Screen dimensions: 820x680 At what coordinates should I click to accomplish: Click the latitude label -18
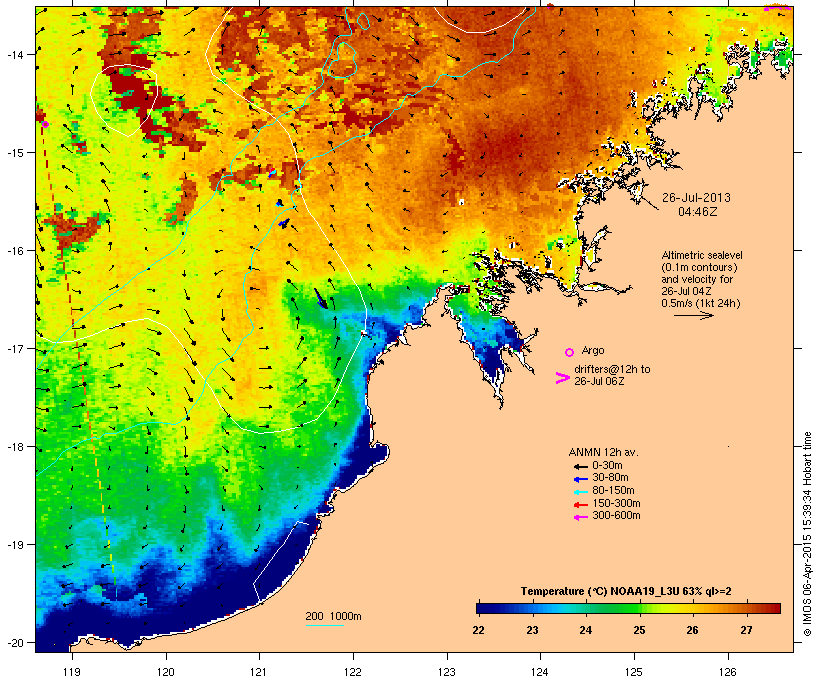coord(15,447)
